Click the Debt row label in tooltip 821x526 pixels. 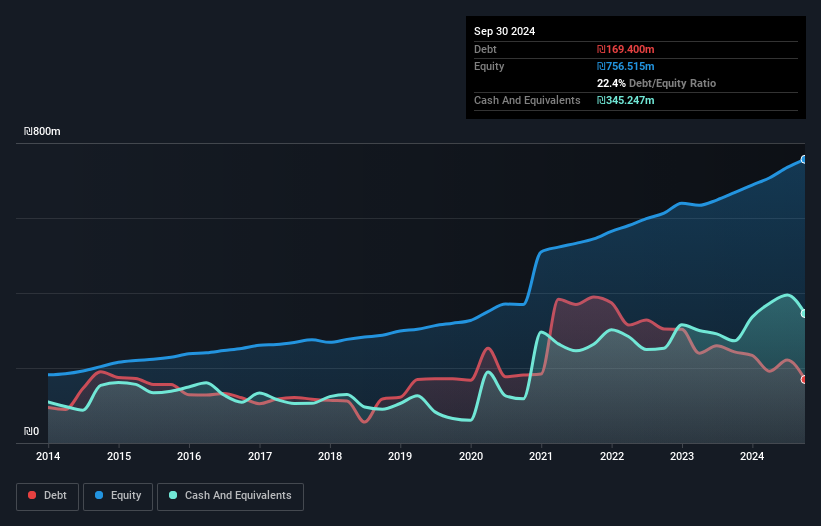(485, 49)
